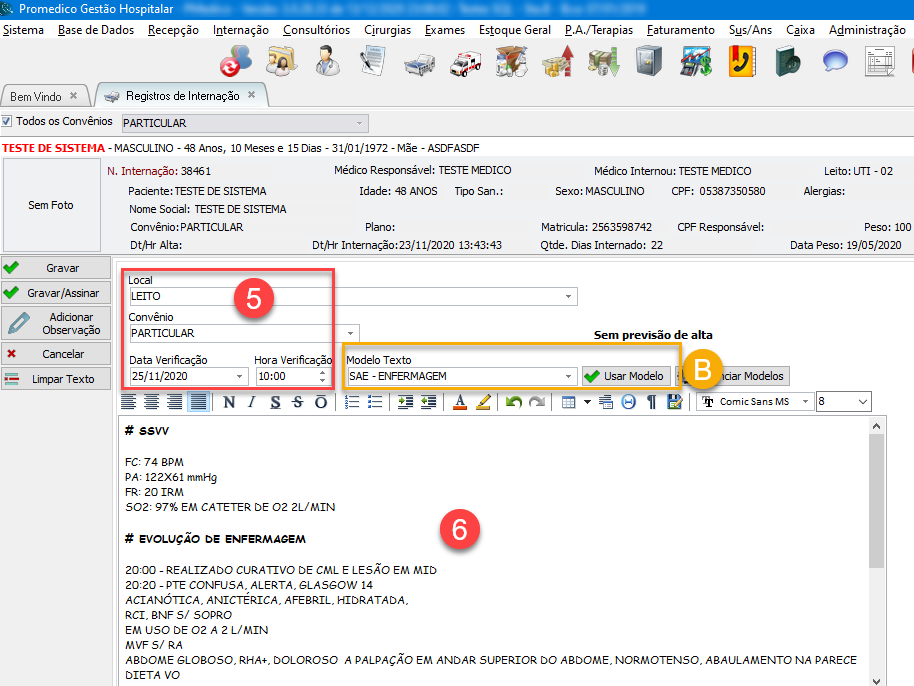Image resolution: width=914 pixels, height=686 pixels.
Task: Switch to the Bem Vindo tab
Action: tap(36, 97)
